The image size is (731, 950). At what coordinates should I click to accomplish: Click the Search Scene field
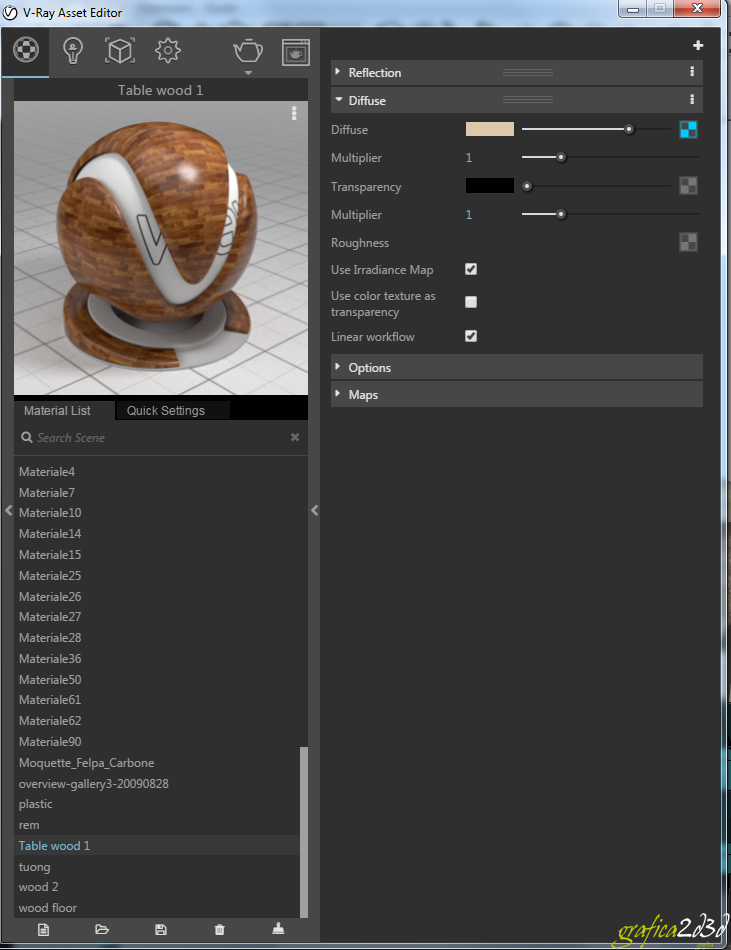(x=150, y=437)
